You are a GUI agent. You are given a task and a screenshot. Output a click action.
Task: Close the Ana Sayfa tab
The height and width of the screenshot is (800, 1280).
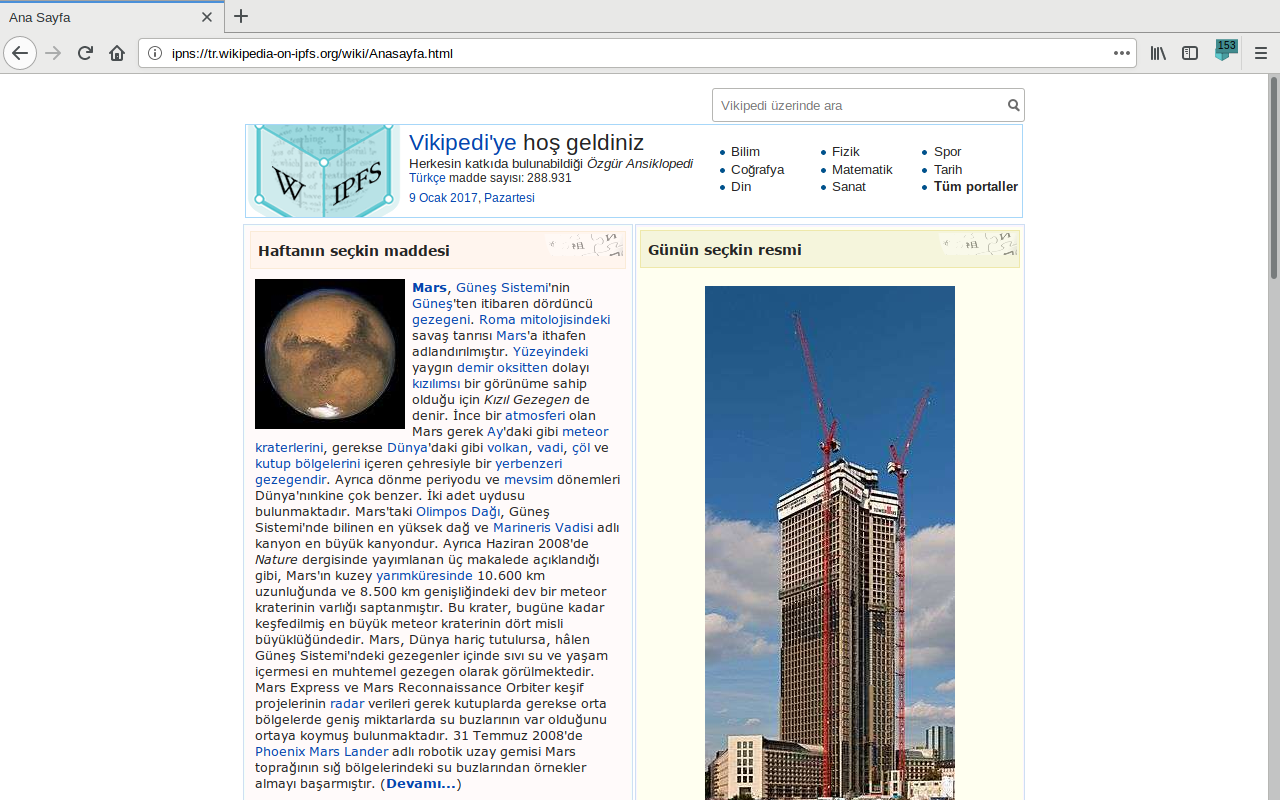point(207,17)
